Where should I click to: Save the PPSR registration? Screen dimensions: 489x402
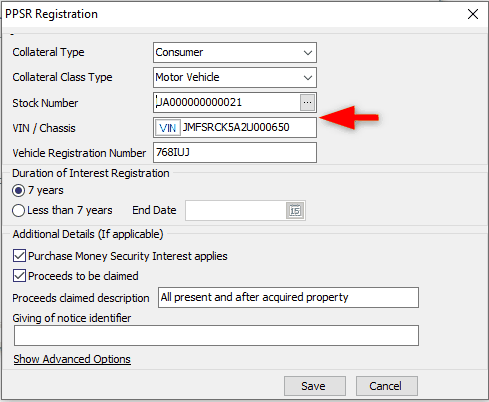[315, 386]
